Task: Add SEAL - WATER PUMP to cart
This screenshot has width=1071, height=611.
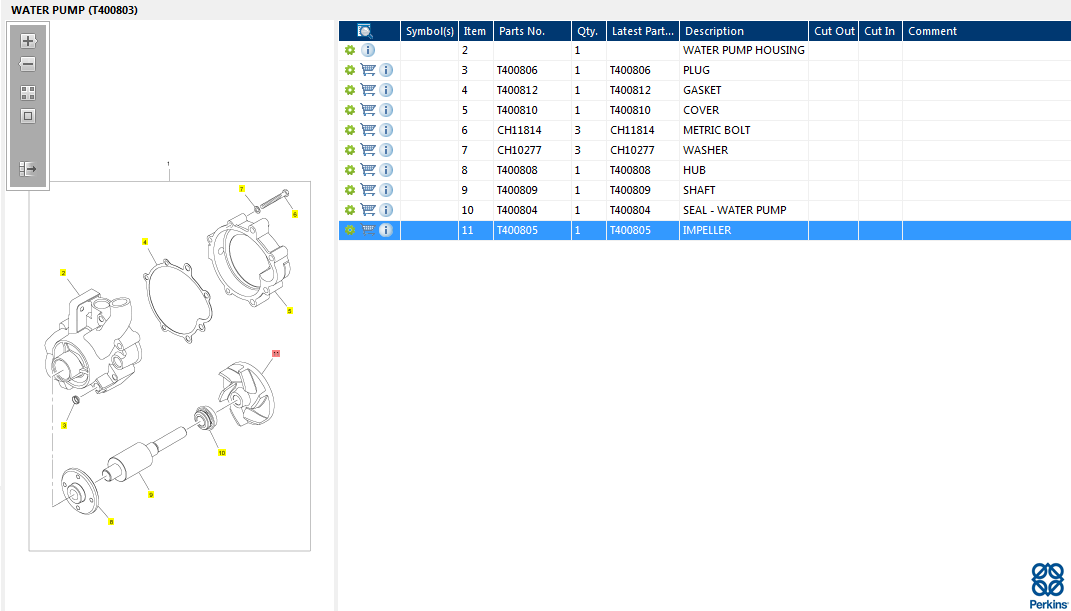Action: pyautogui.click(x=368, y=210)
